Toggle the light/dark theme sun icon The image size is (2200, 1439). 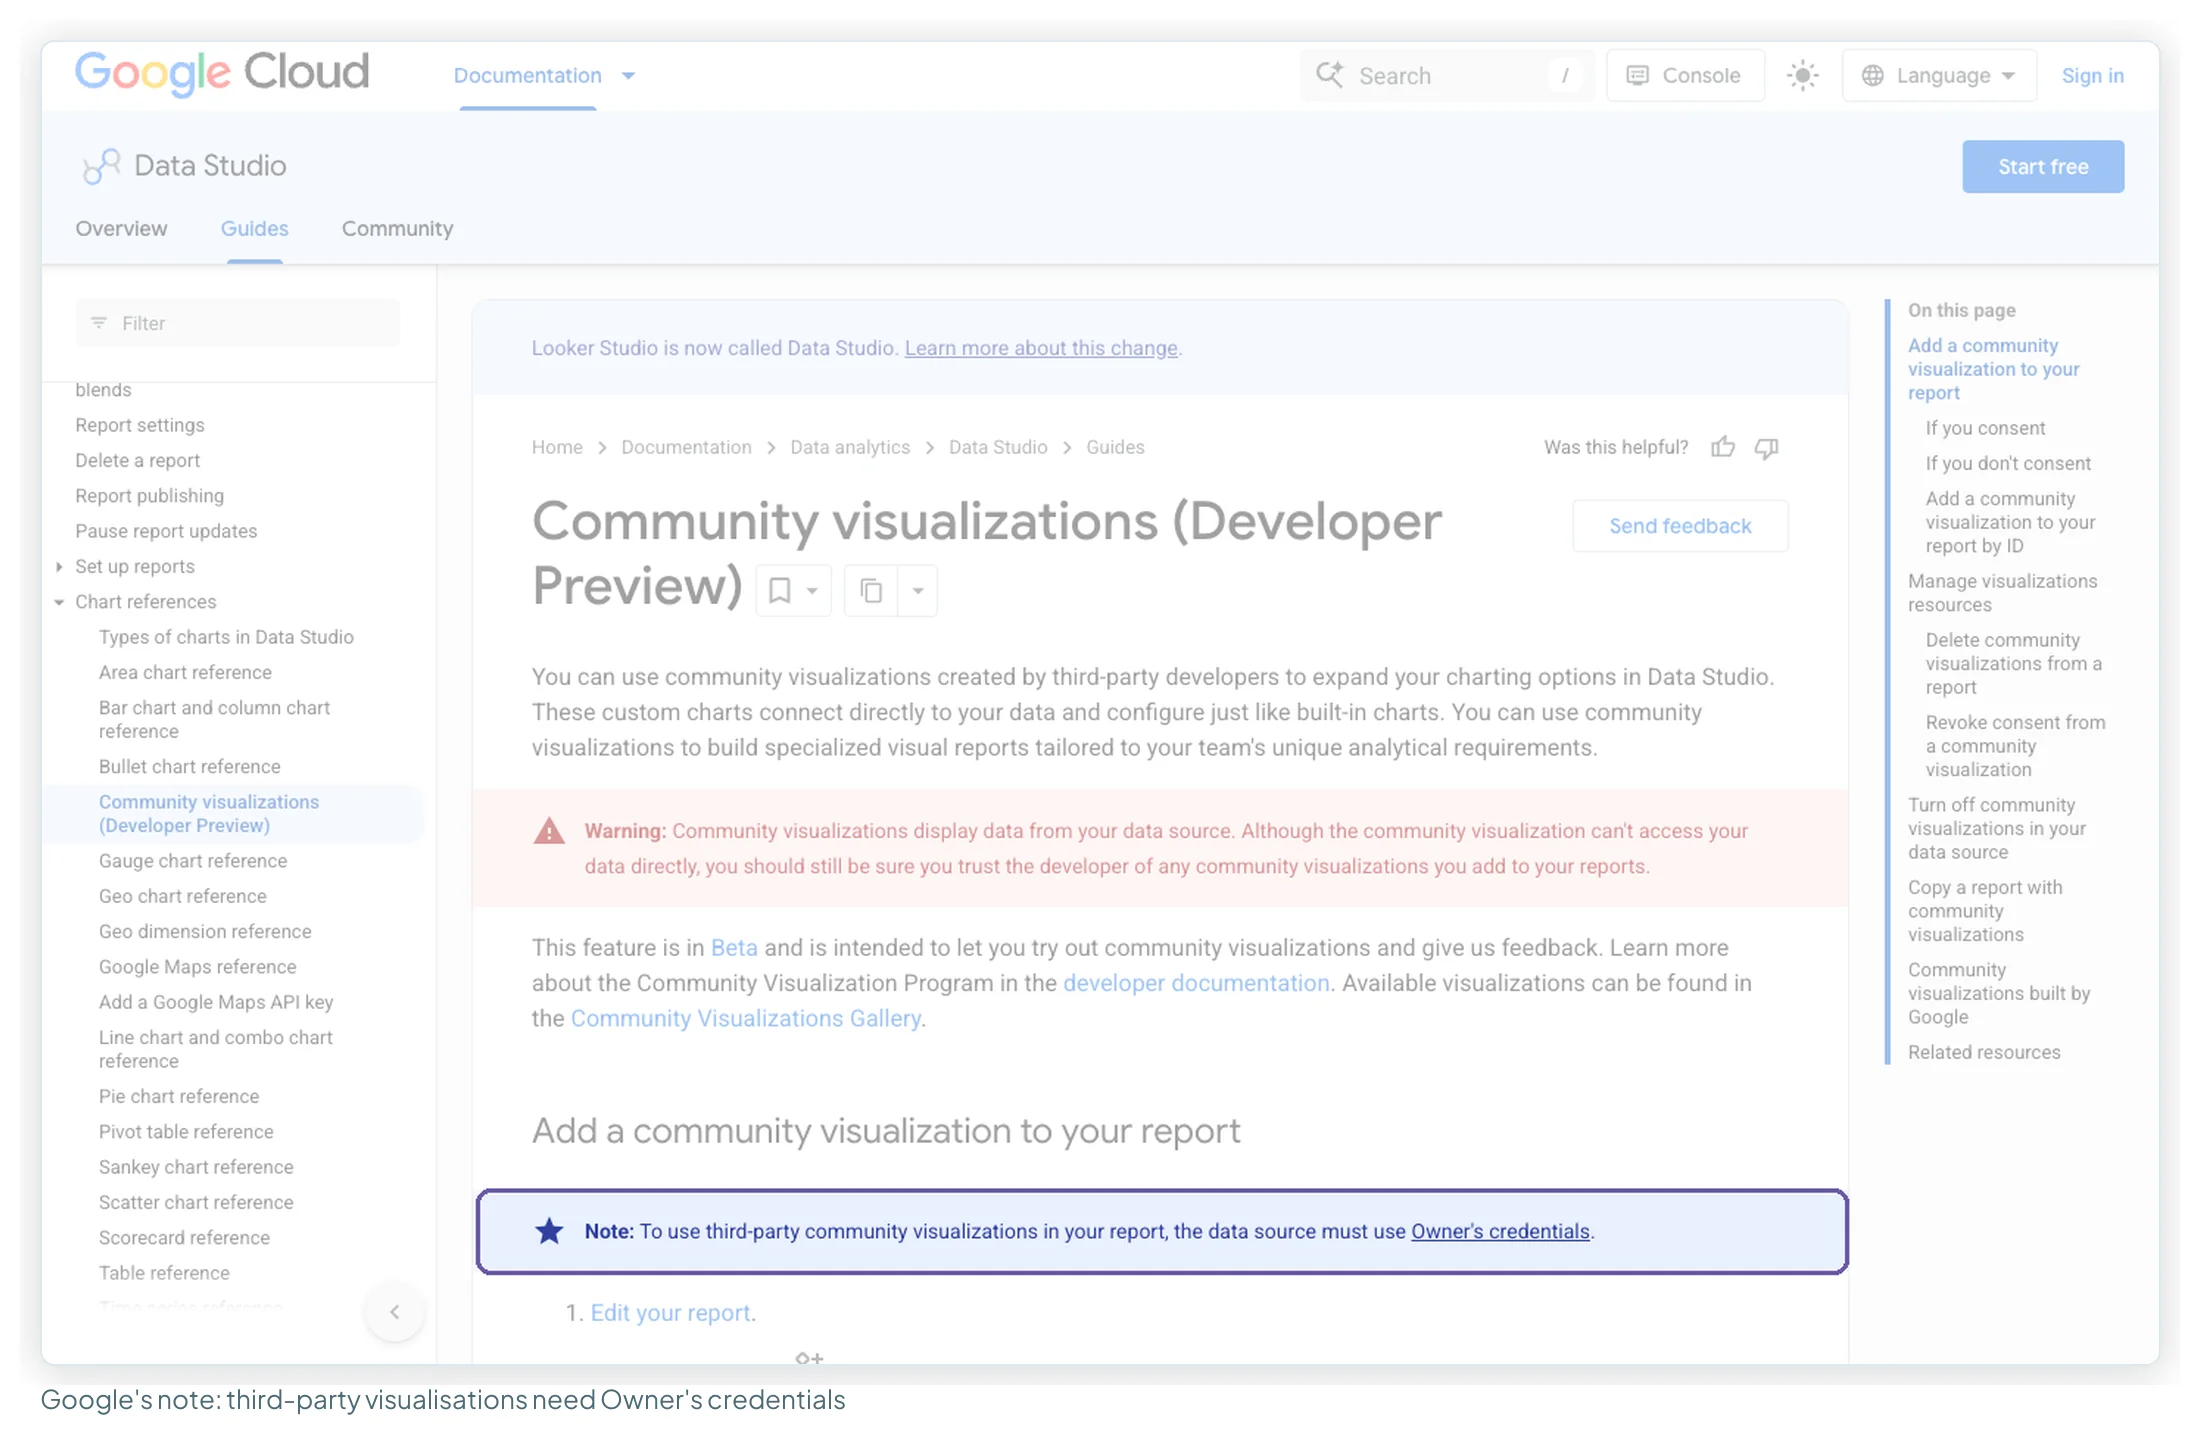pyautogui.click(x=1802, y=76)
